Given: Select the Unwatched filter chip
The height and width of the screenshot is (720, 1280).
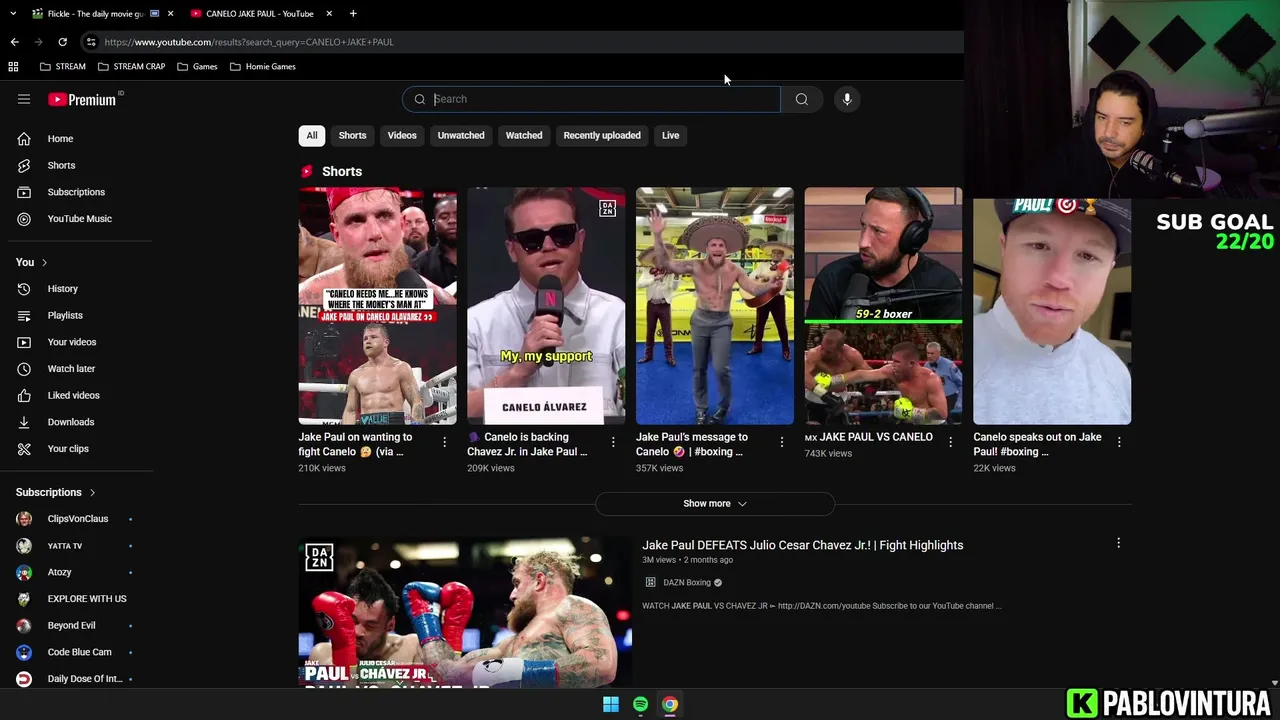Looking at the screenshot, I should [461, 136].
